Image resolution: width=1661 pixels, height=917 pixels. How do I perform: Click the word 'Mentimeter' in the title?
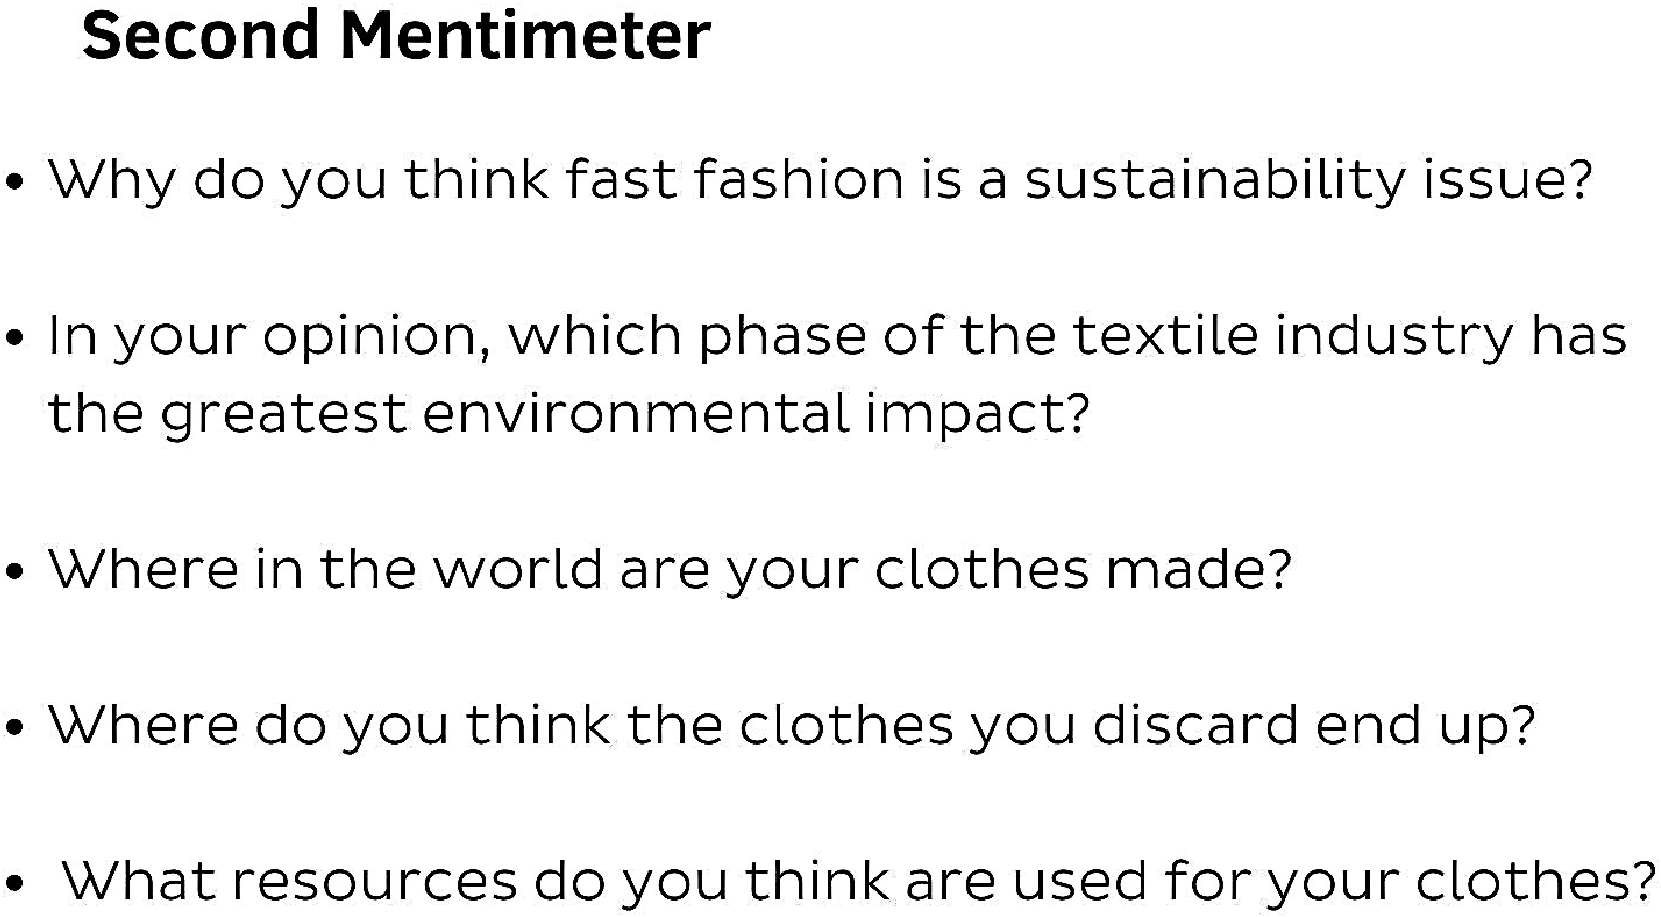pyautogui.click(x=525, y=36)
